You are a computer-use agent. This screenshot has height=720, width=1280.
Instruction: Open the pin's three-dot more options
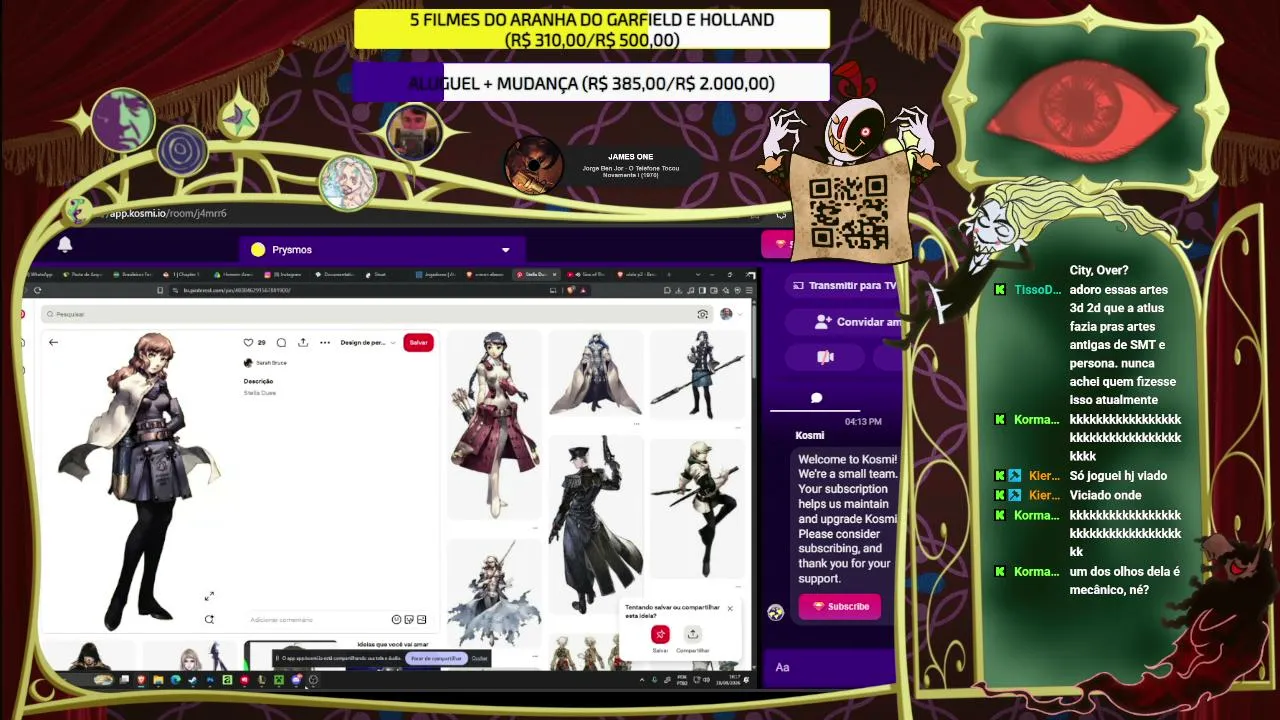click(325, 343)
